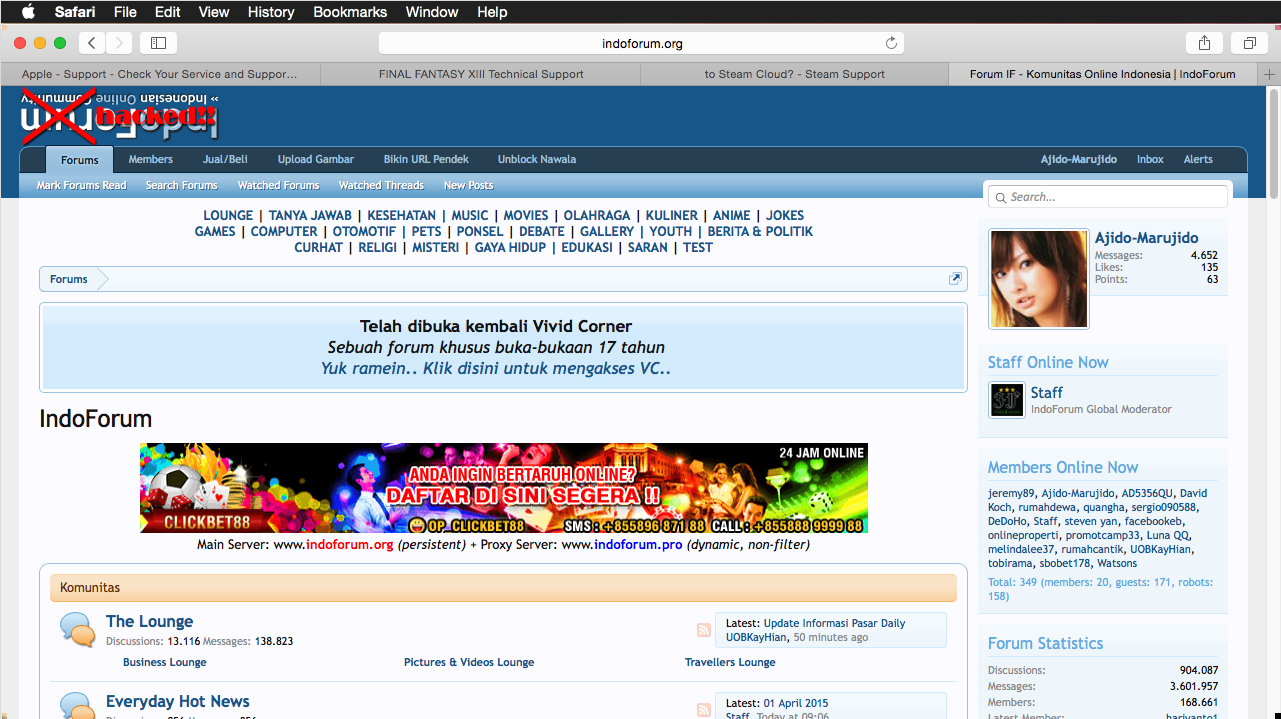Open Safari share button

coord(1204,43)
